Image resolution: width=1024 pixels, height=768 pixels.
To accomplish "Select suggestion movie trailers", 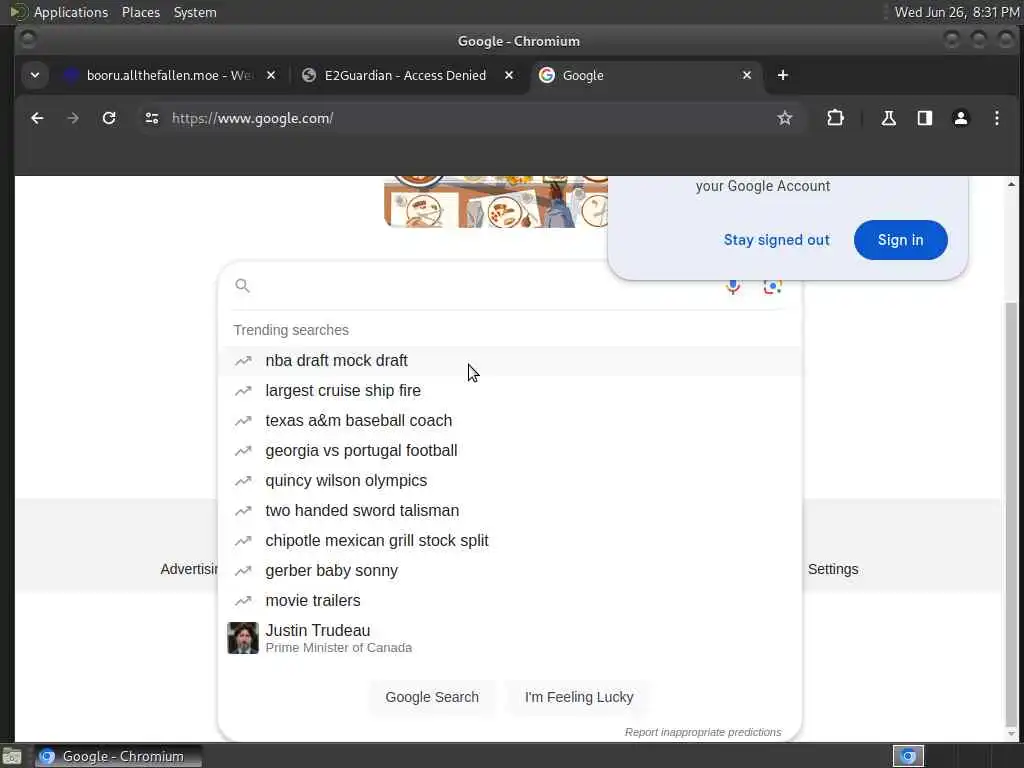I will click(x=510, y=601).
